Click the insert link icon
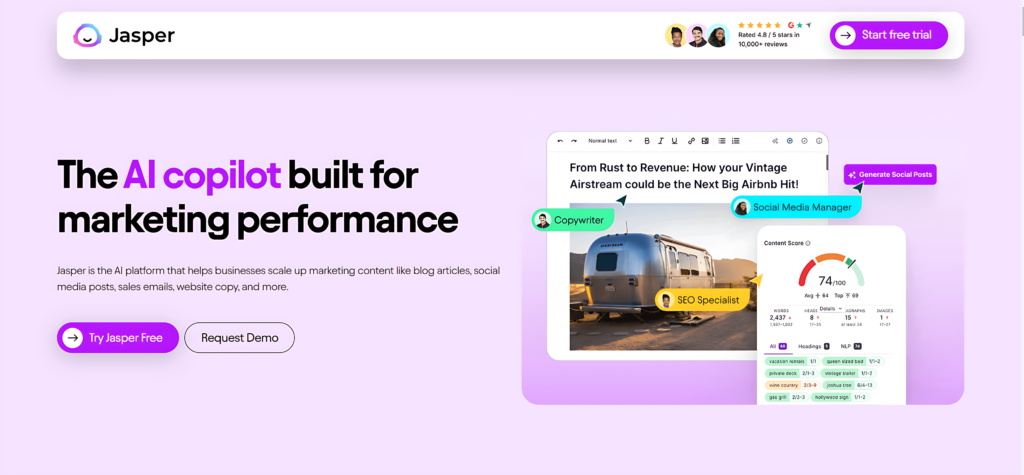 tap(692, 141)
